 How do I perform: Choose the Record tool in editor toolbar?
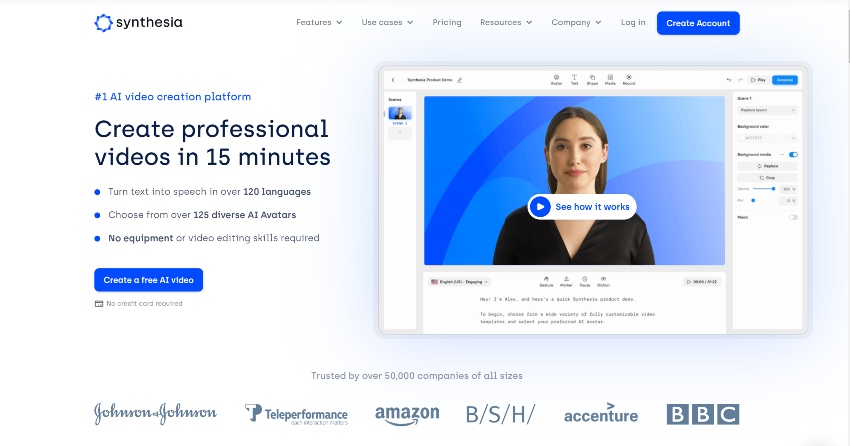(x=629, y=80)
